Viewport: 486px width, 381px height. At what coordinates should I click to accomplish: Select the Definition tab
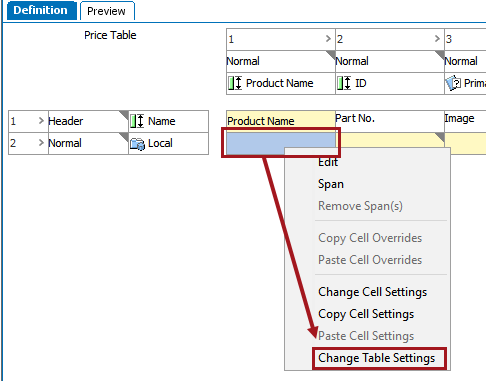(x=41, y=10)
